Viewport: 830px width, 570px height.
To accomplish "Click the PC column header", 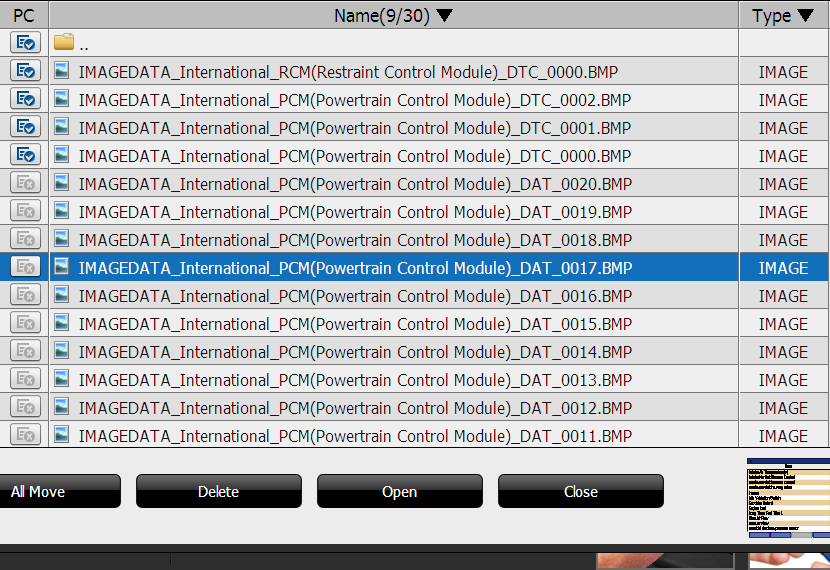I will coord(24,15).
